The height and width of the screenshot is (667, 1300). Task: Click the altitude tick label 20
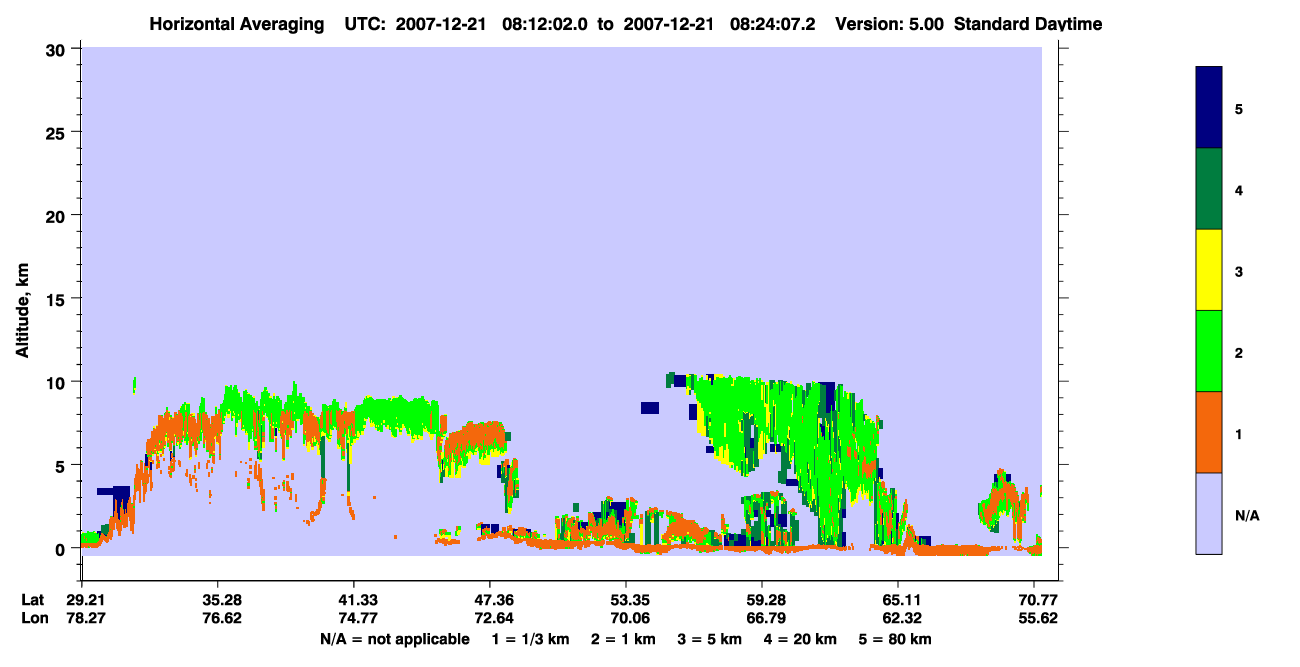click(x=58, y=215)
